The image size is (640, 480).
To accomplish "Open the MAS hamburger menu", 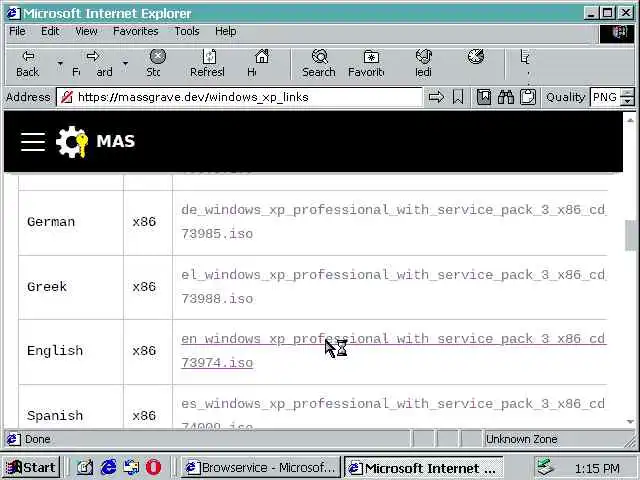I will point(33,142).
